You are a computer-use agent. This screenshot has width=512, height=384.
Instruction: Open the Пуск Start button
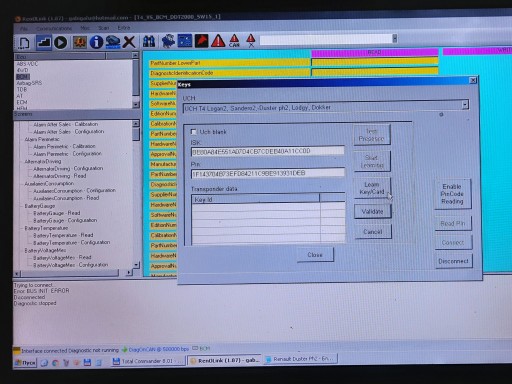click(25, 363)
